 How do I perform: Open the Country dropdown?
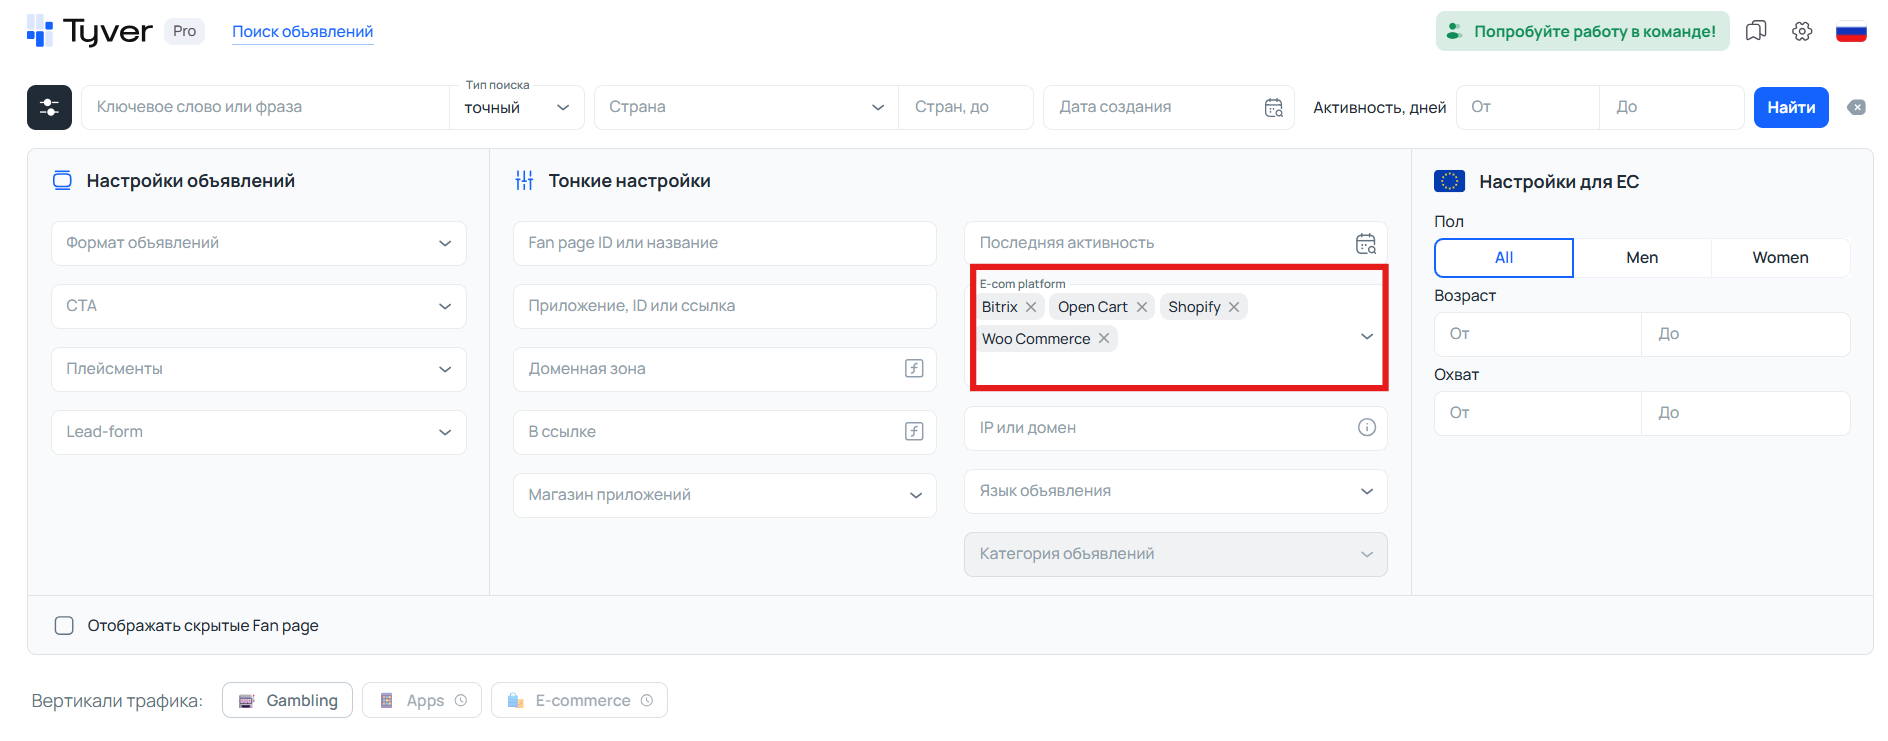click(x=746, y=107)
